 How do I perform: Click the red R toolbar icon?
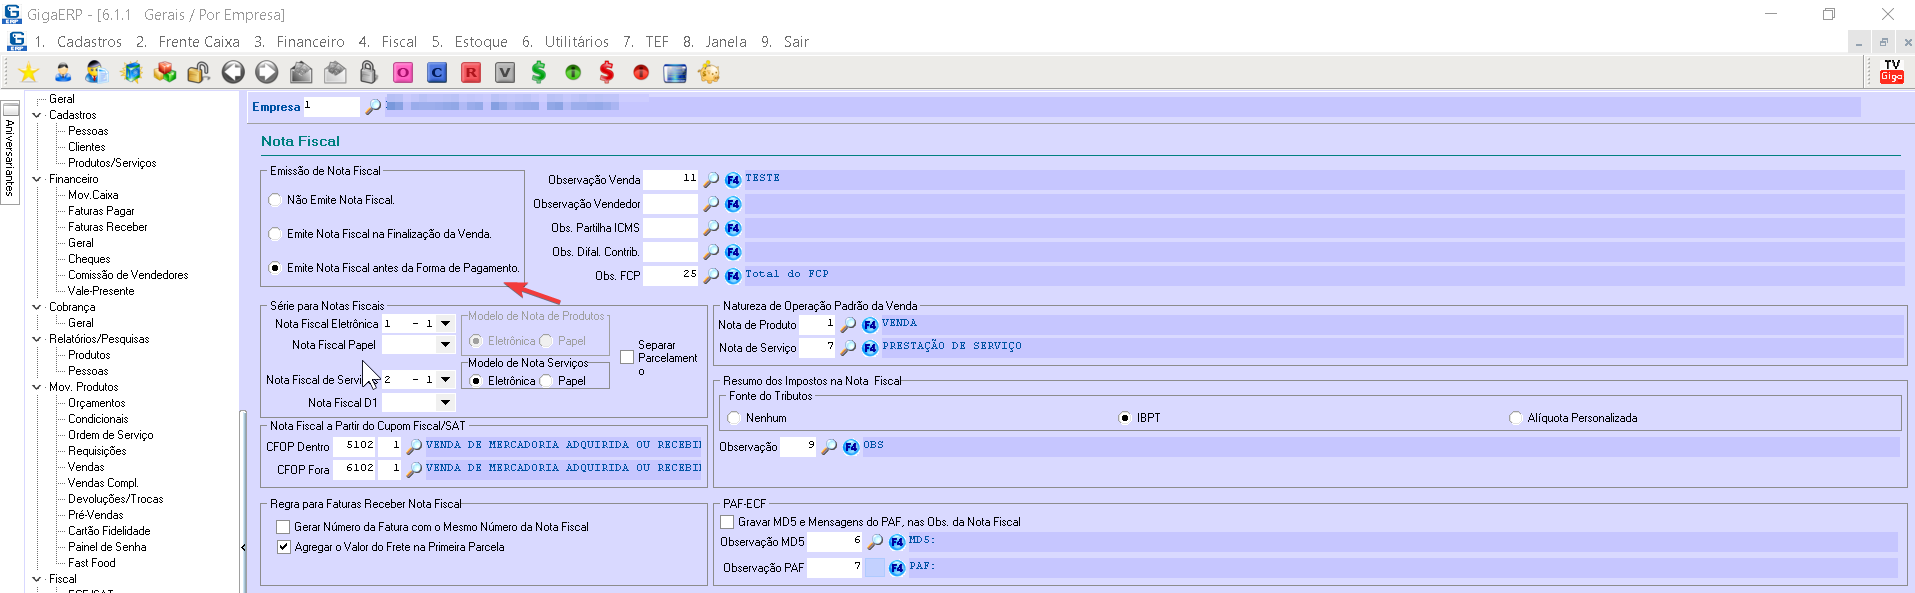click(x=471, y=72)
